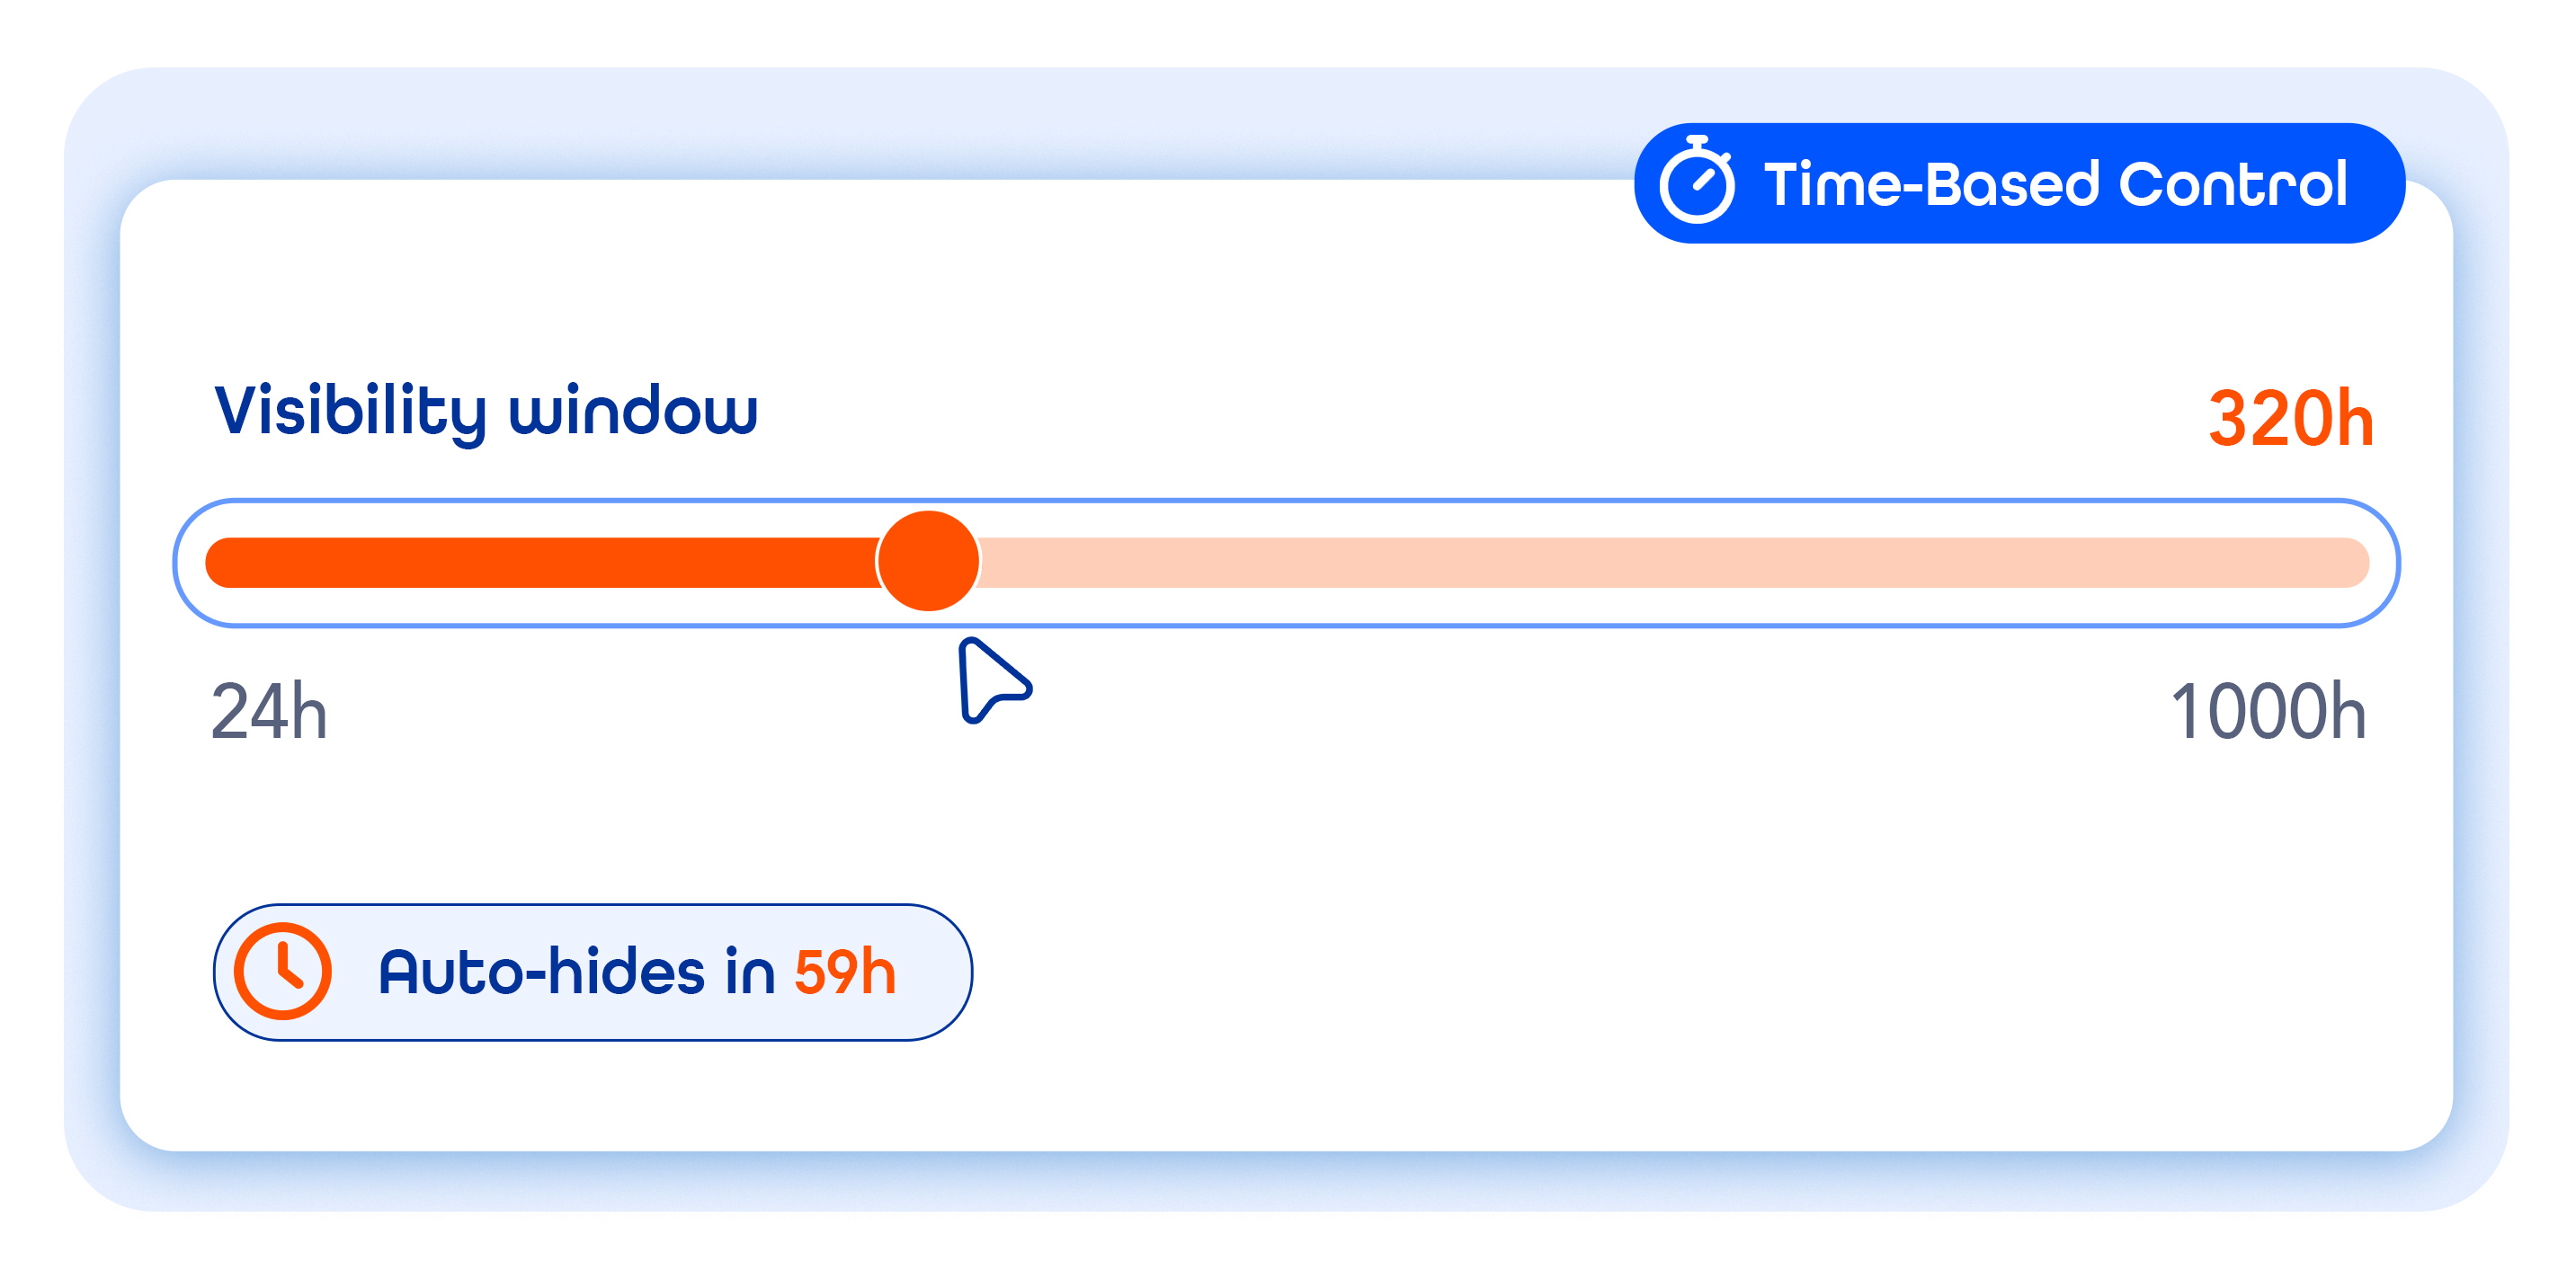Image resolution: width=2576 pixels, height=1288 pixels.
Task: Click the word "window" in the heading
Action: coord(633,411)
